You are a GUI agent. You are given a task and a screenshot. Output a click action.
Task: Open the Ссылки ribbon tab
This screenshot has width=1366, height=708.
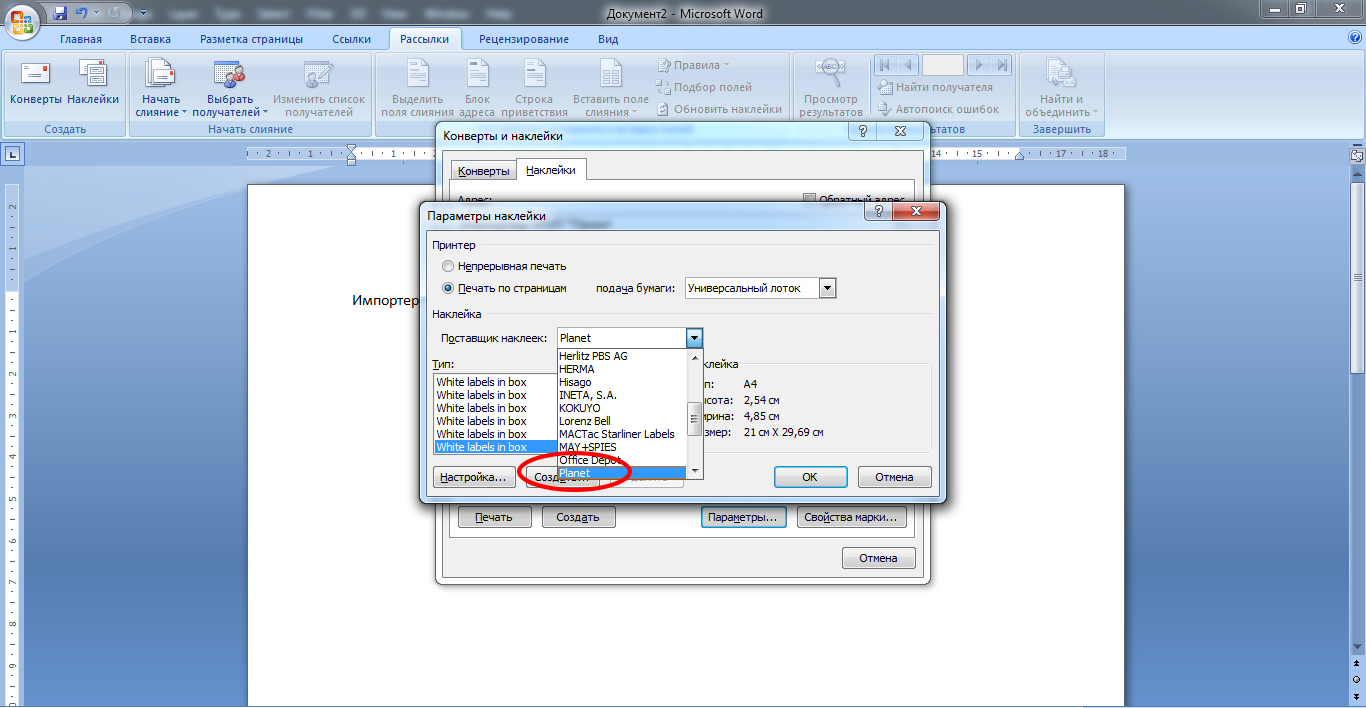[352, 39]
